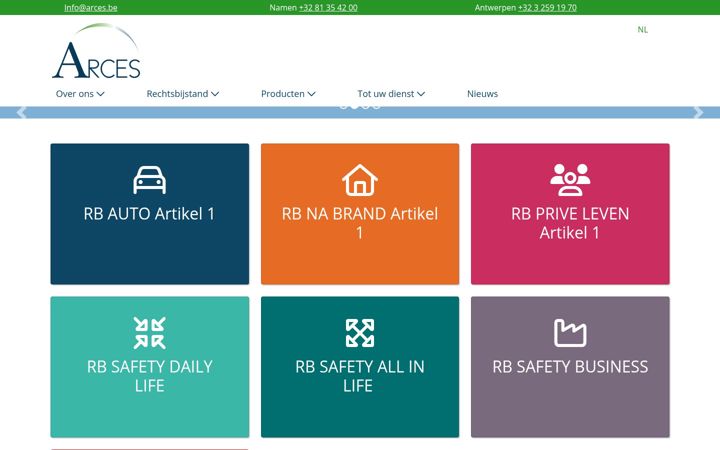Open the Nieuws menu item
Image resolution: width=720 pixels, height=450 pixels.
point(482,94)
